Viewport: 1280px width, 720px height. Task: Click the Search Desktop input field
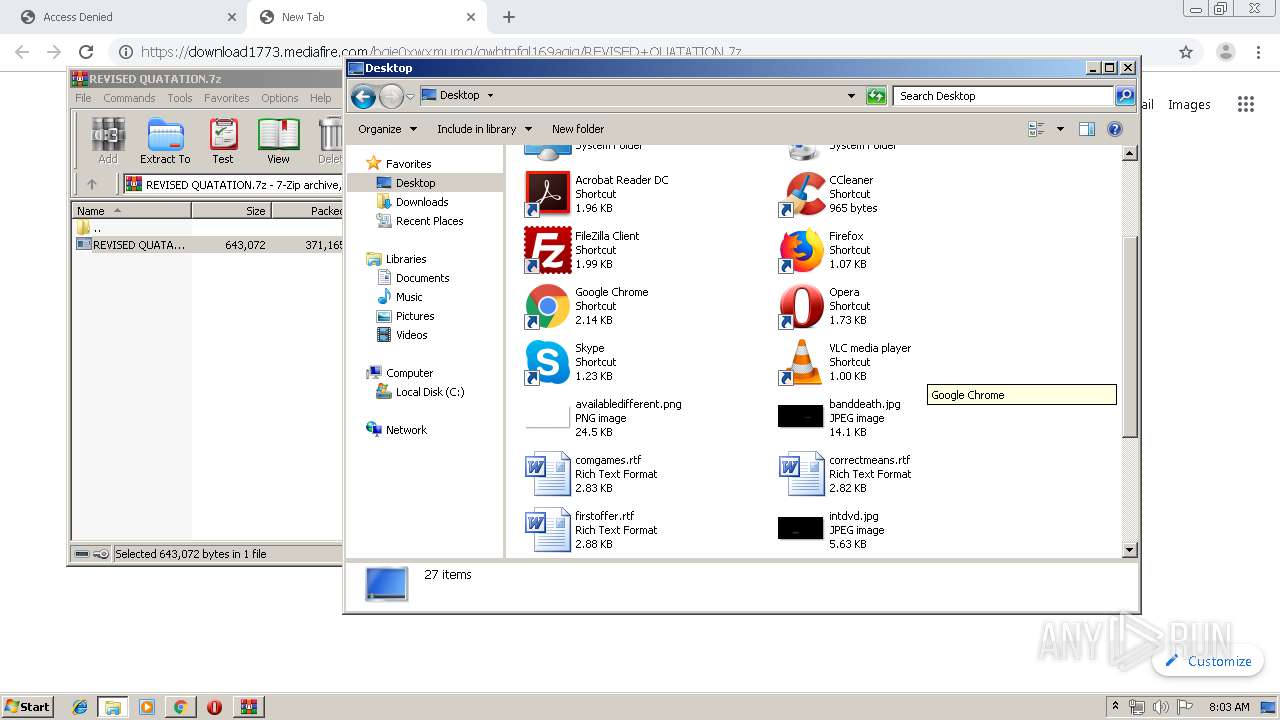(1002, 96)
